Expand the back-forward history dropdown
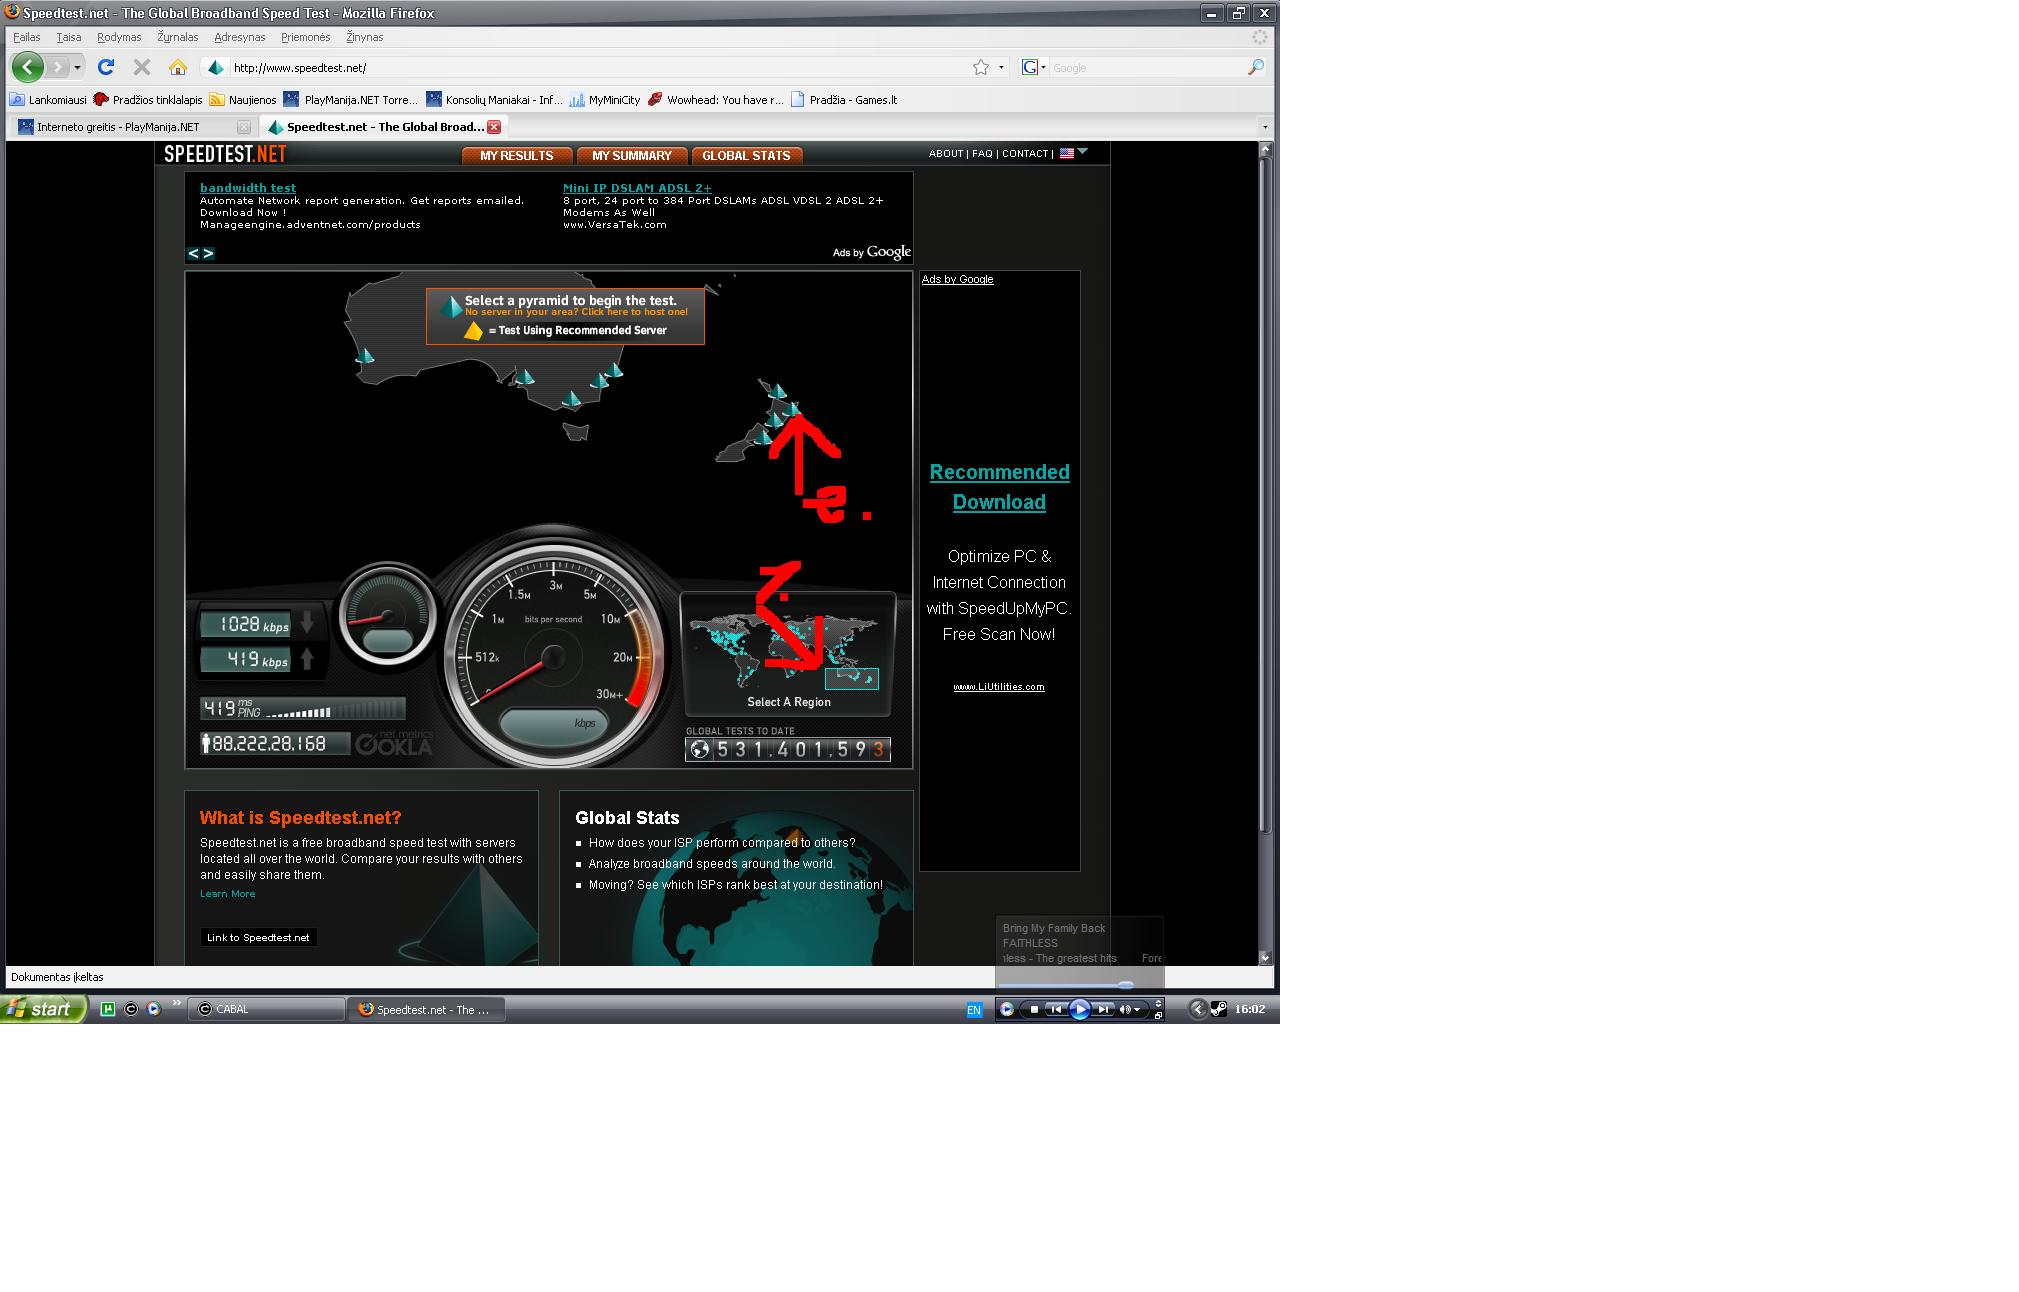 point(77,67)
